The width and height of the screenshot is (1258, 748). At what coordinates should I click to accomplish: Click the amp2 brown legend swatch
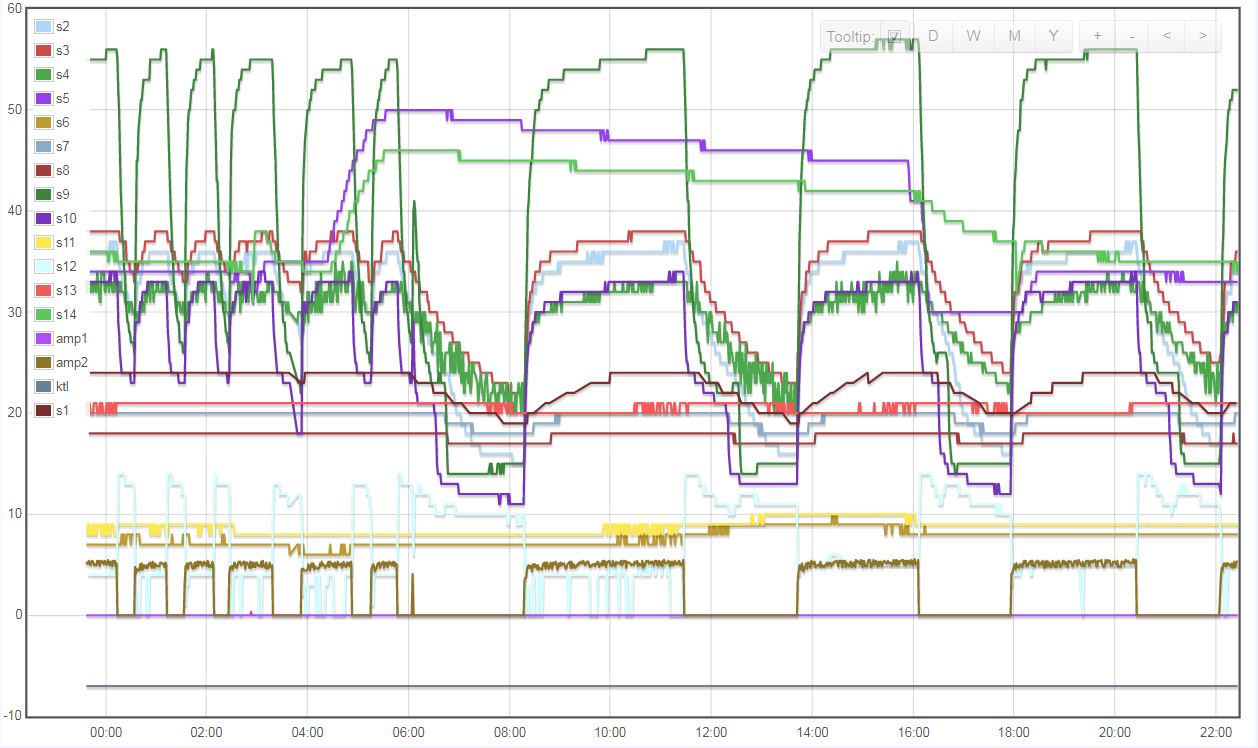tap(44, 362)
